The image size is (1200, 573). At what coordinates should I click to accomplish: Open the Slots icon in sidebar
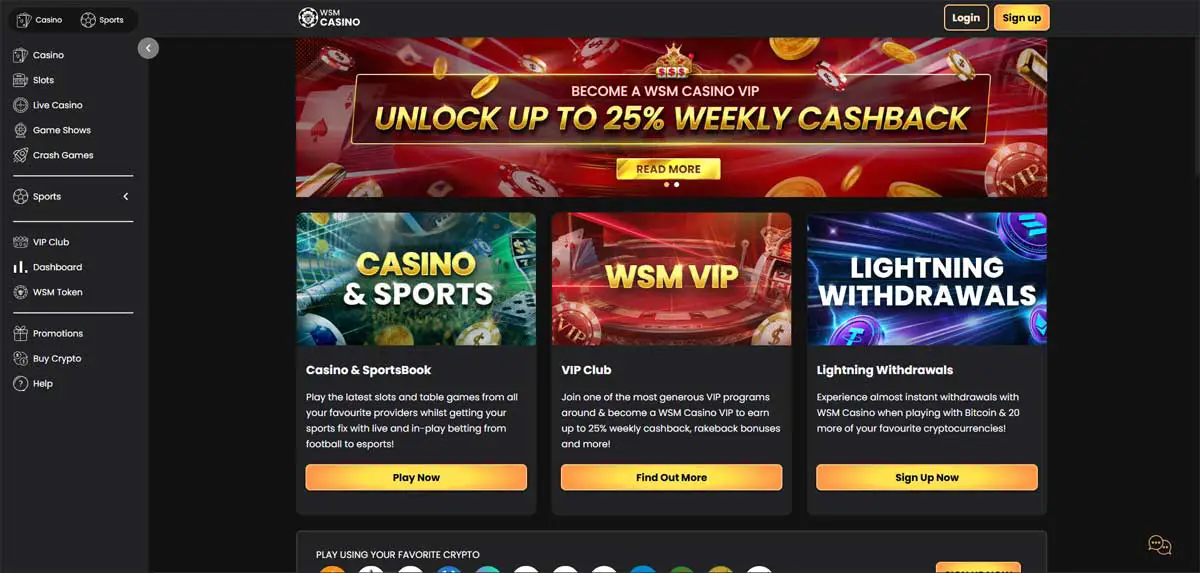click(20, 80)
